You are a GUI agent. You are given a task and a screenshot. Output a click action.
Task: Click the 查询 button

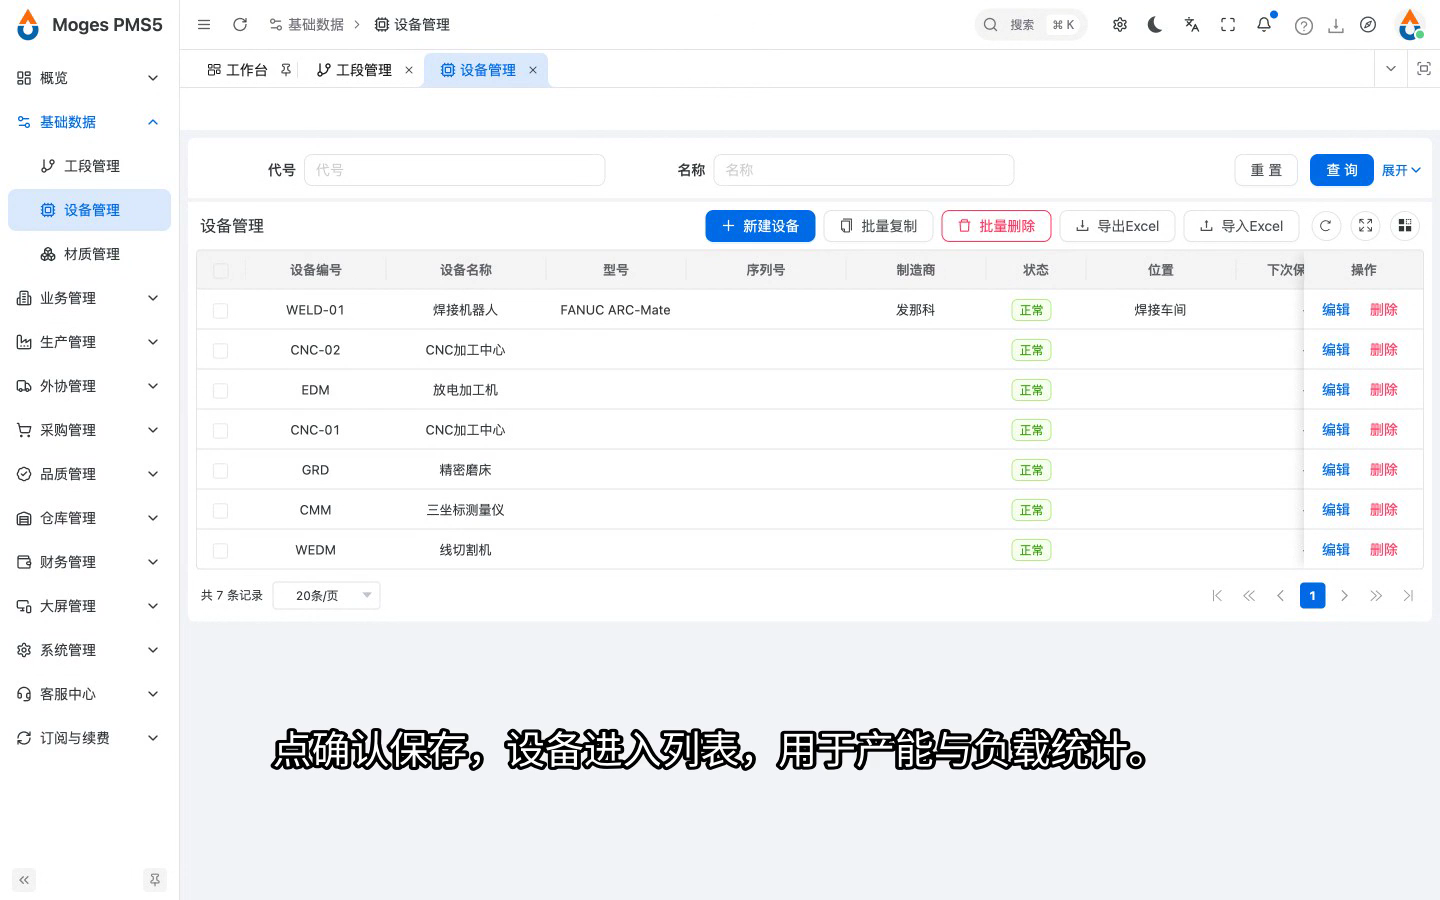coord(1341,170)
